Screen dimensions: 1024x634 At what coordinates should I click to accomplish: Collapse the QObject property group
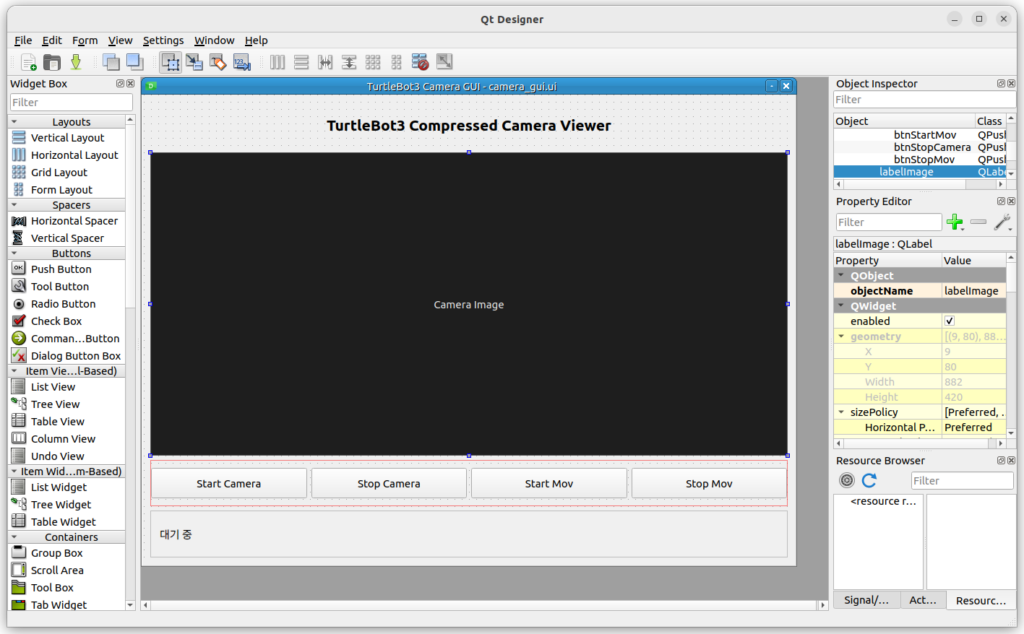click(x=841, y=276)
